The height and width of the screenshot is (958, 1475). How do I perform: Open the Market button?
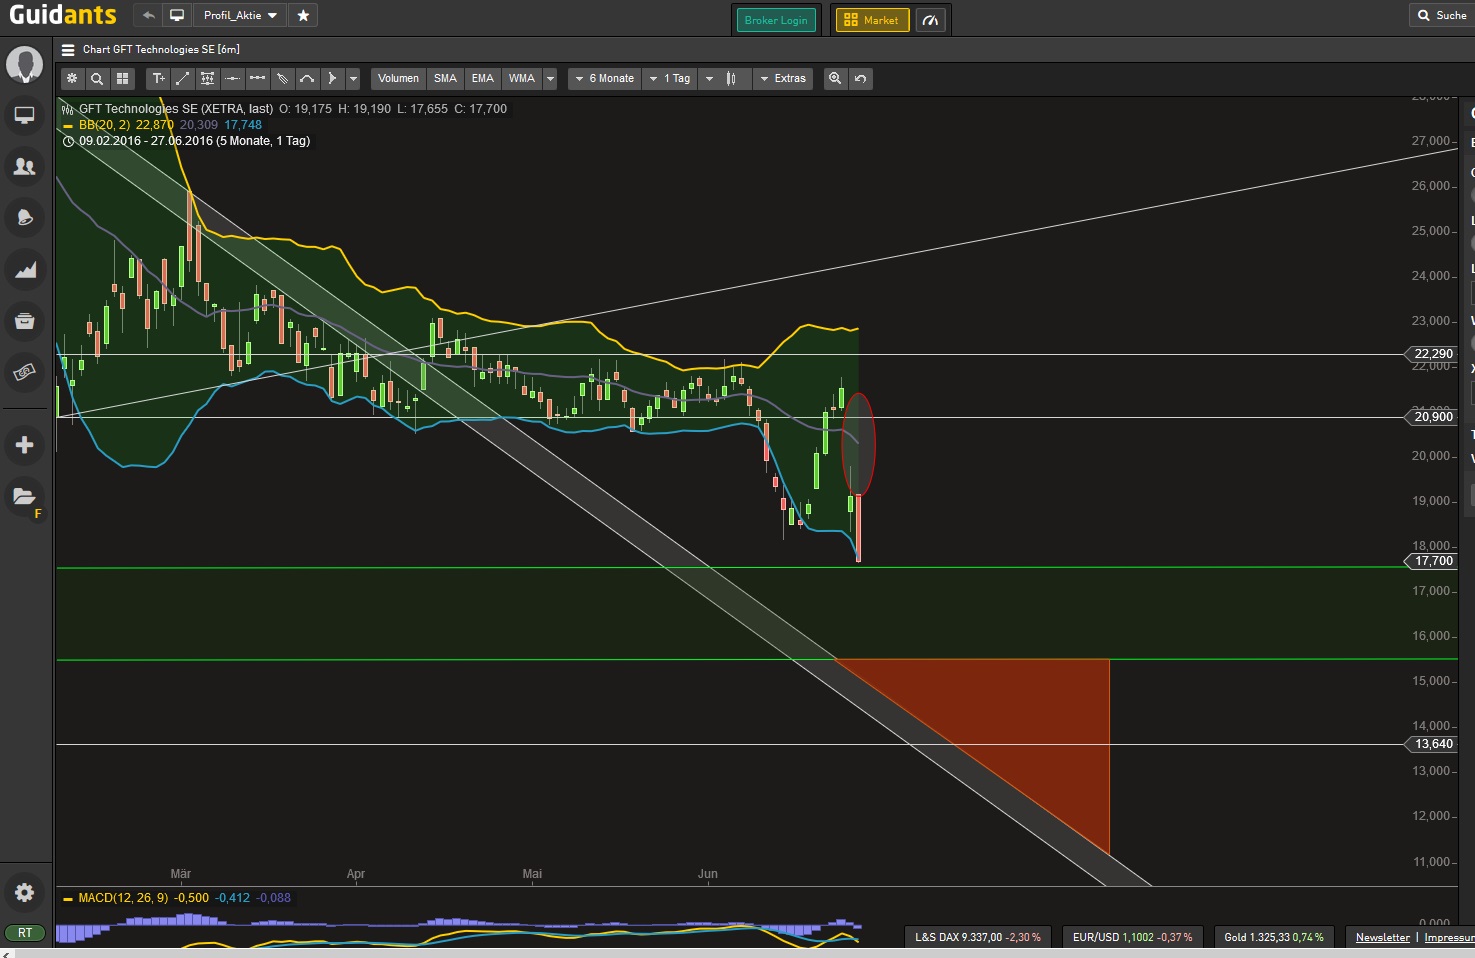[872, 20]
